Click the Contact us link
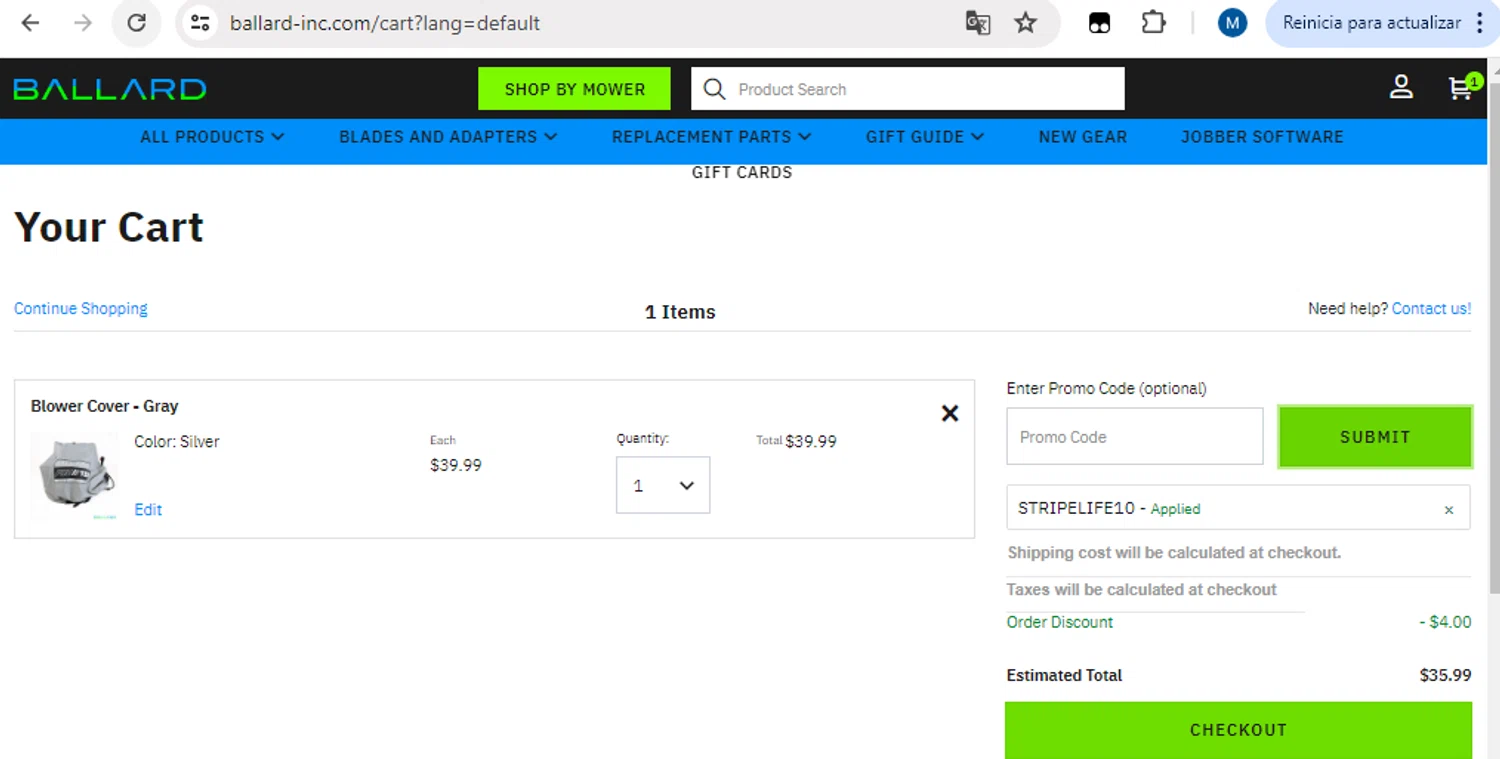 pos(1431,308)
